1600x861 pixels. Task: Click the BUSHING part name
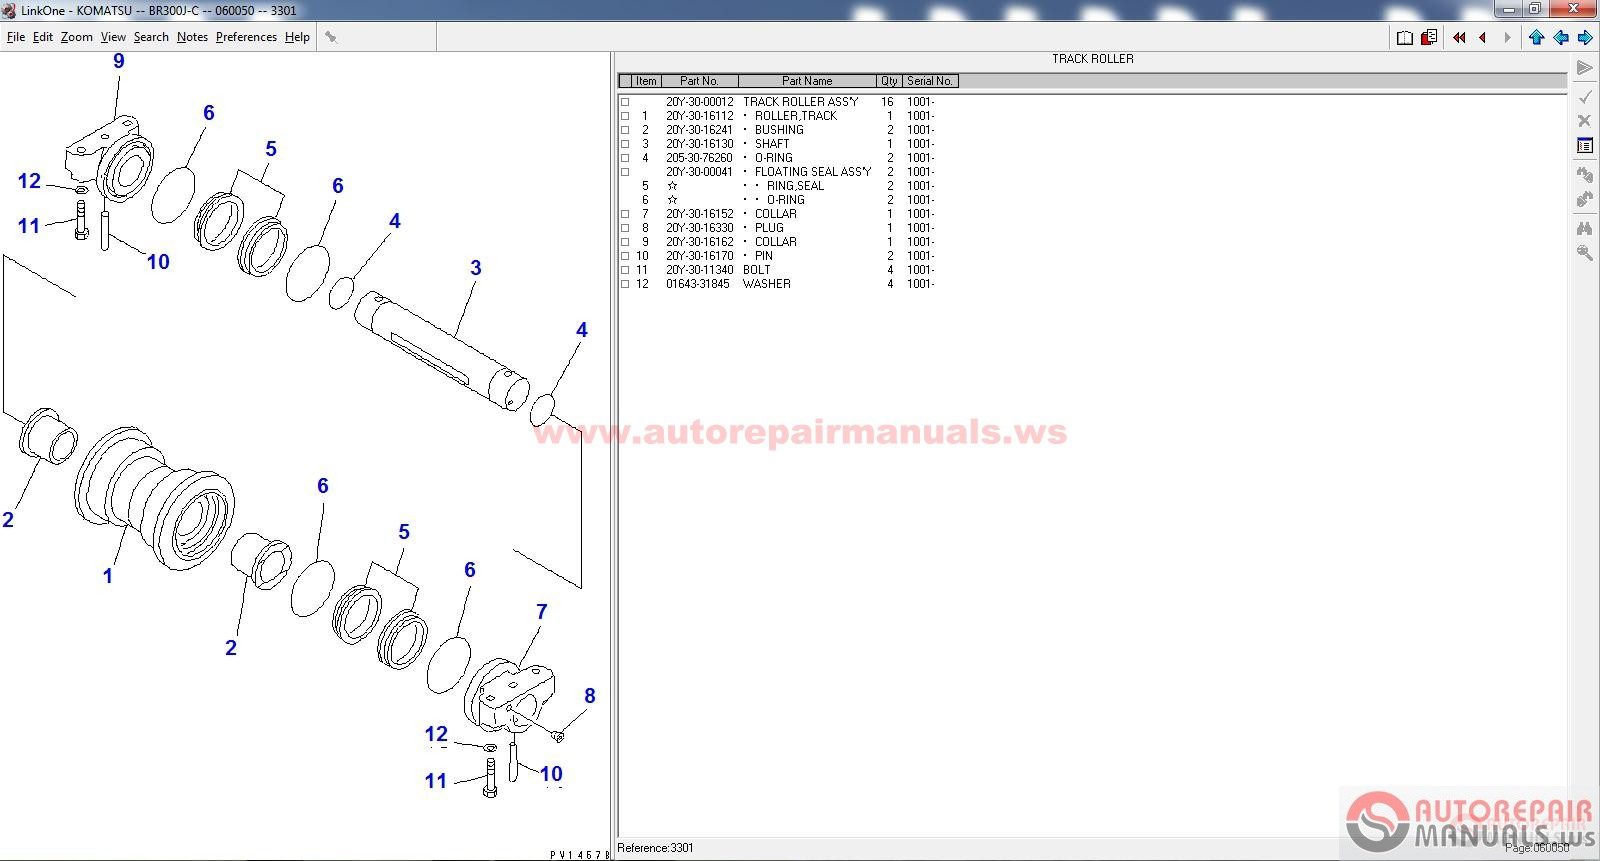[779, 130]
